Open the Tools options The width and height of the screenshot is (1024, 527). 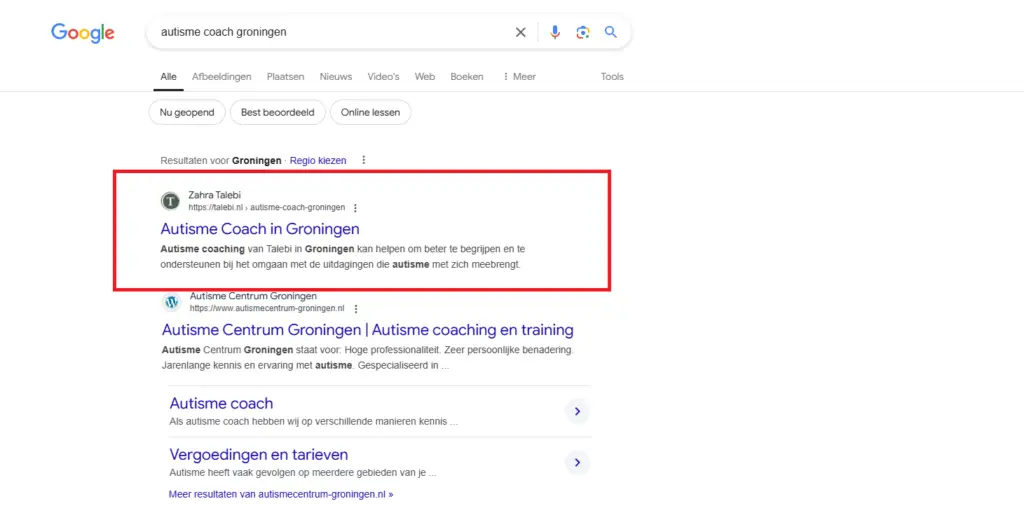(612, 76)
